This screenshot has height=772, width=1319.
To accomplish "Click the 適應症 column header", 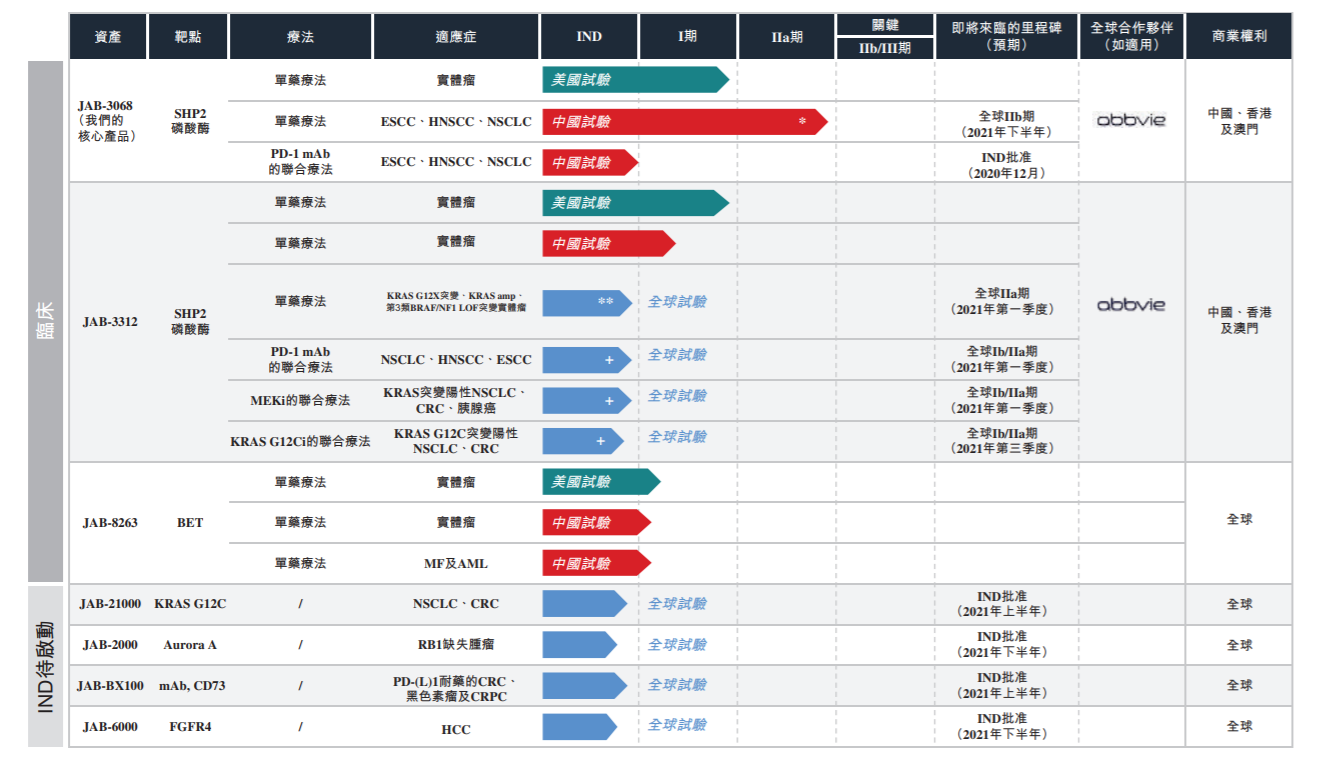I will (x=456, y=37).
